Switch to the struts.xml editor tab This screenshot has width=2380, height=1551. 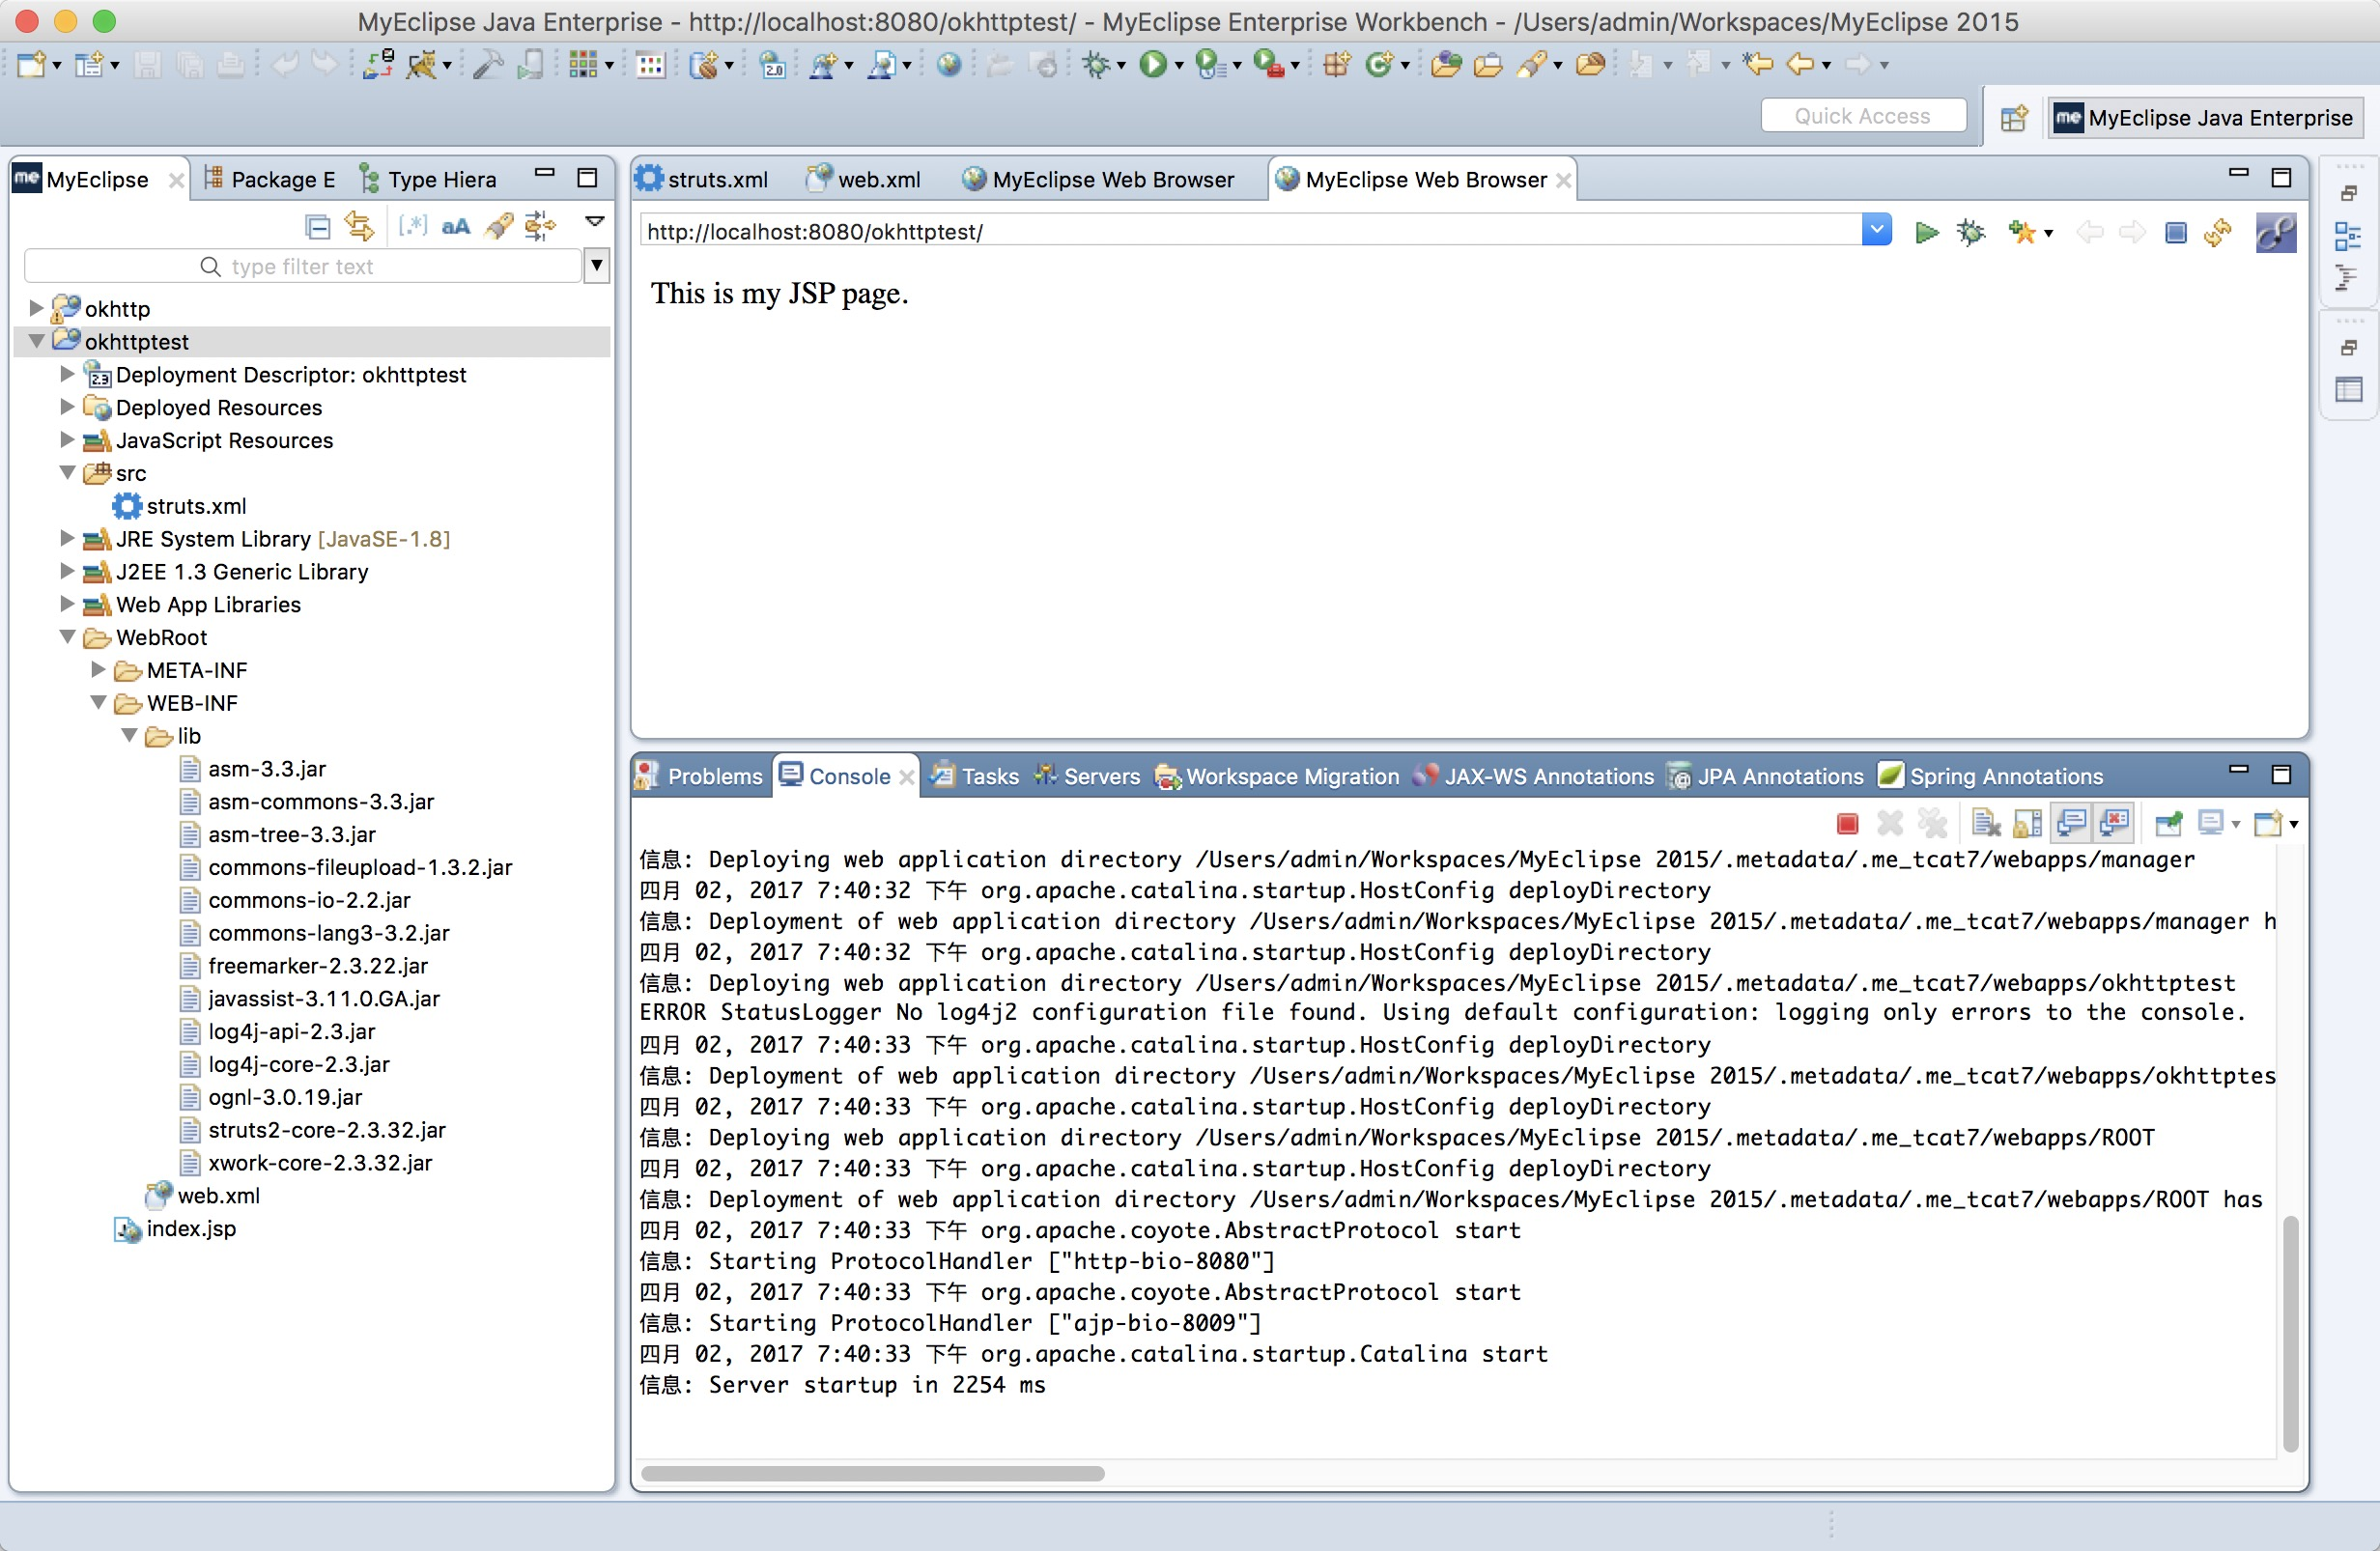pos(705,180)
